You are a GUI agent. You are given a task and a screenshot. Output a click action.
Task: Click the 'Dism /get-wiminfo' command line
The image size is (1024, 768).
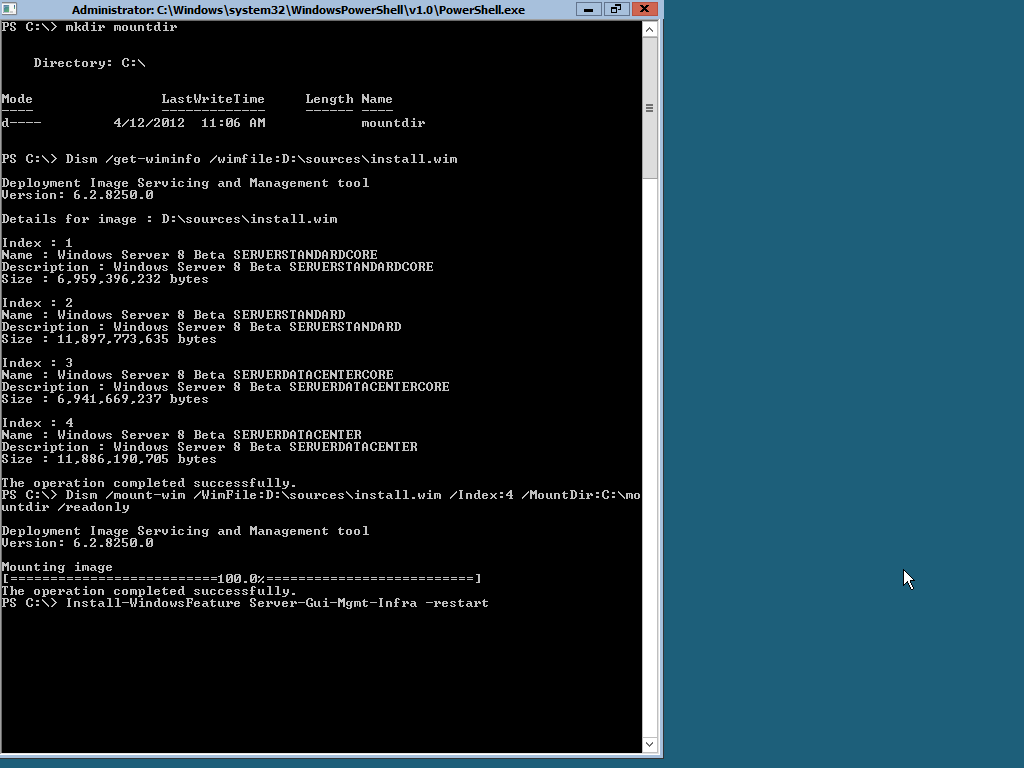point(229,159)
